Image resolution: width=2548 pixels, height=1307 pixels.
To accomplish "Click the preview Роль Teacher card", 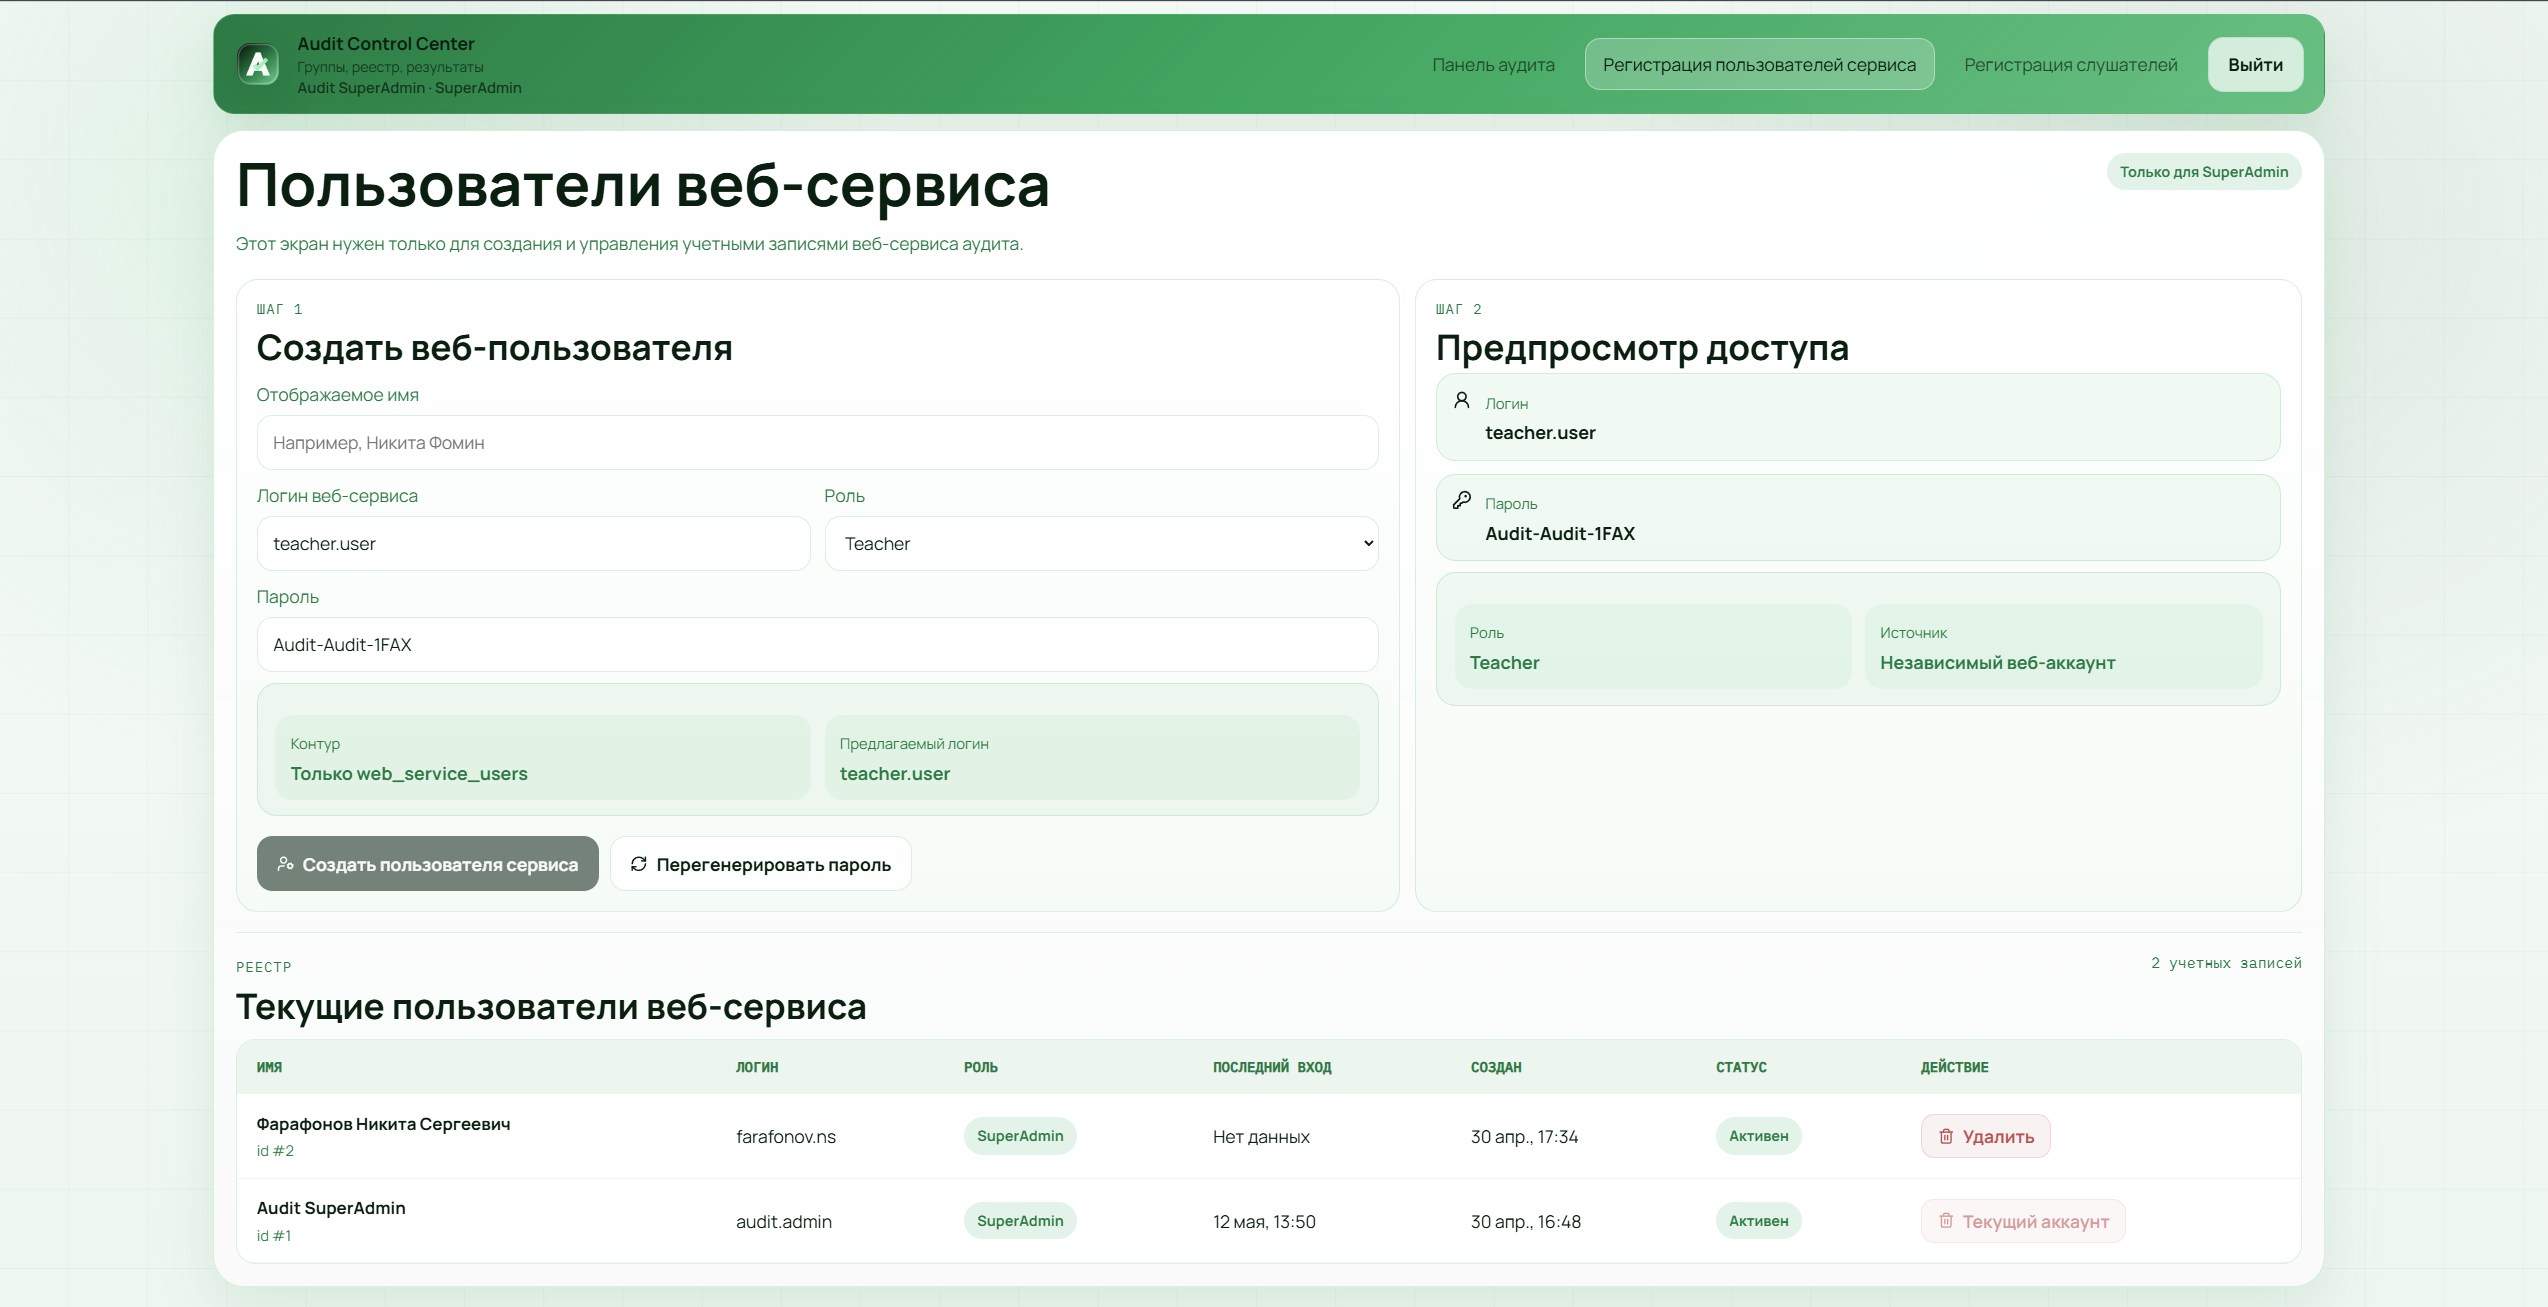I will pos(1653,647).
